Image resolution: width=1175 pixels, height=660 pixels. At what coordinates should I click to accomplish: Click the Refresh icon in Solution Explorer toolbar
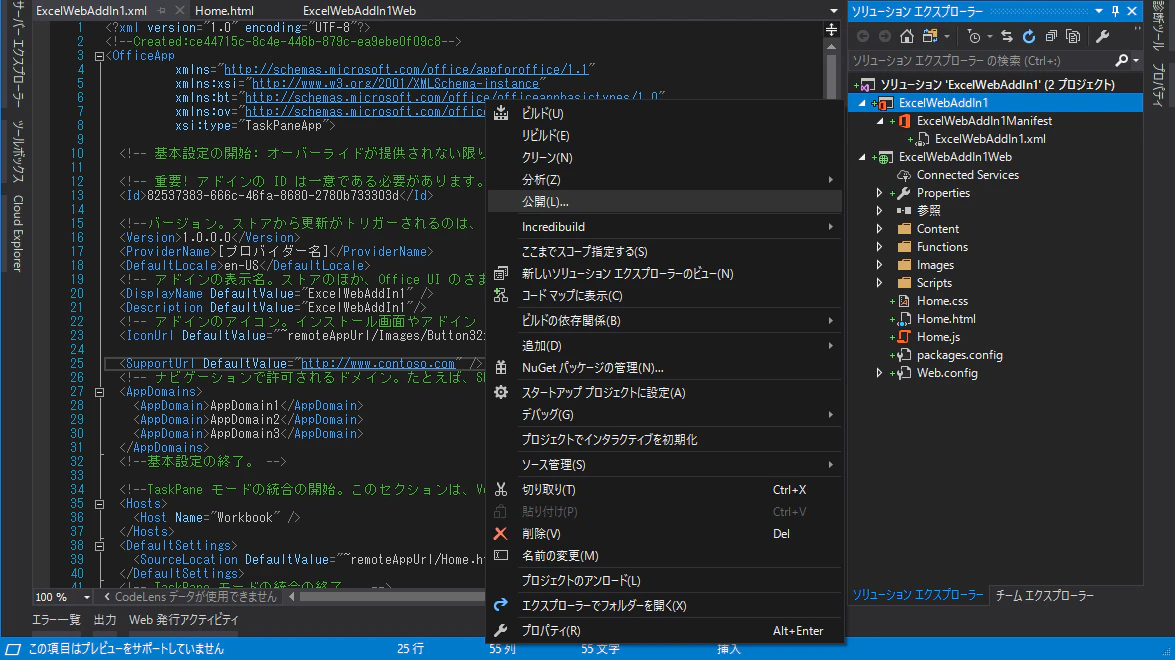1029,36
